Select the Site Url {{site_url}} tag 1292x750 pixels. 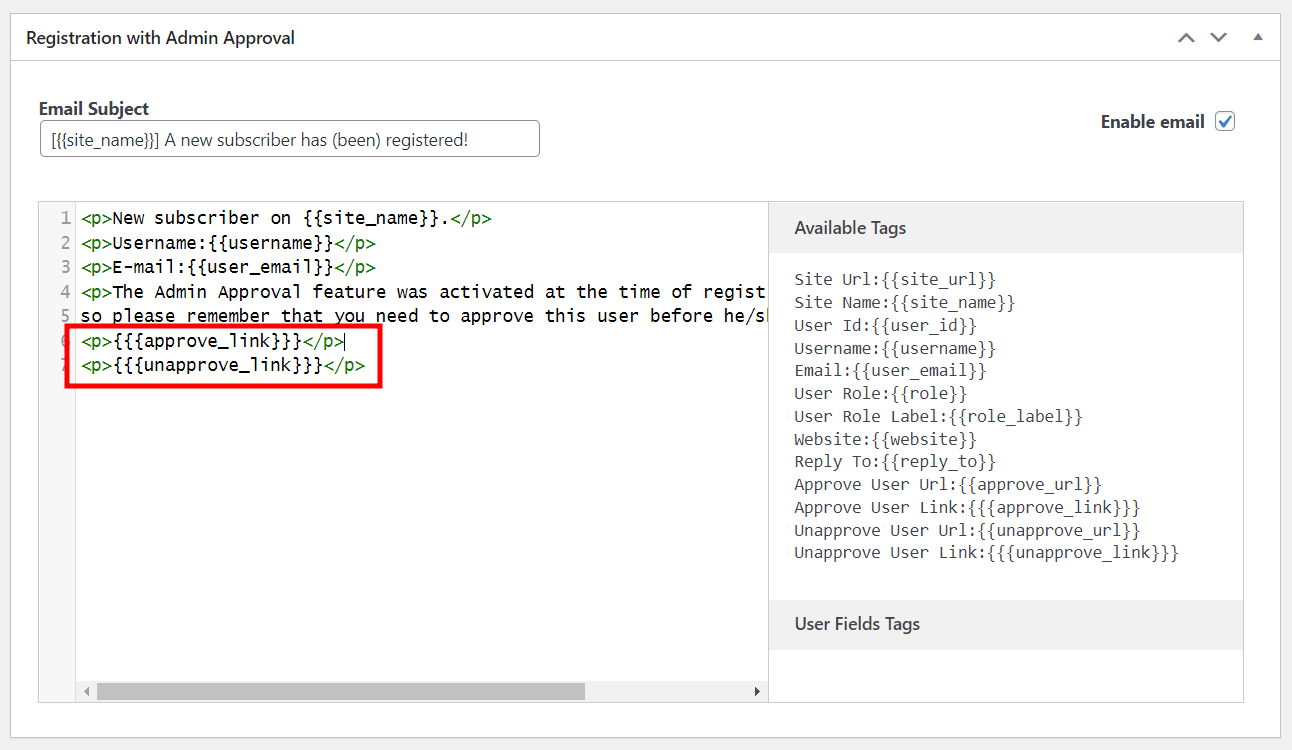(895, 279)
